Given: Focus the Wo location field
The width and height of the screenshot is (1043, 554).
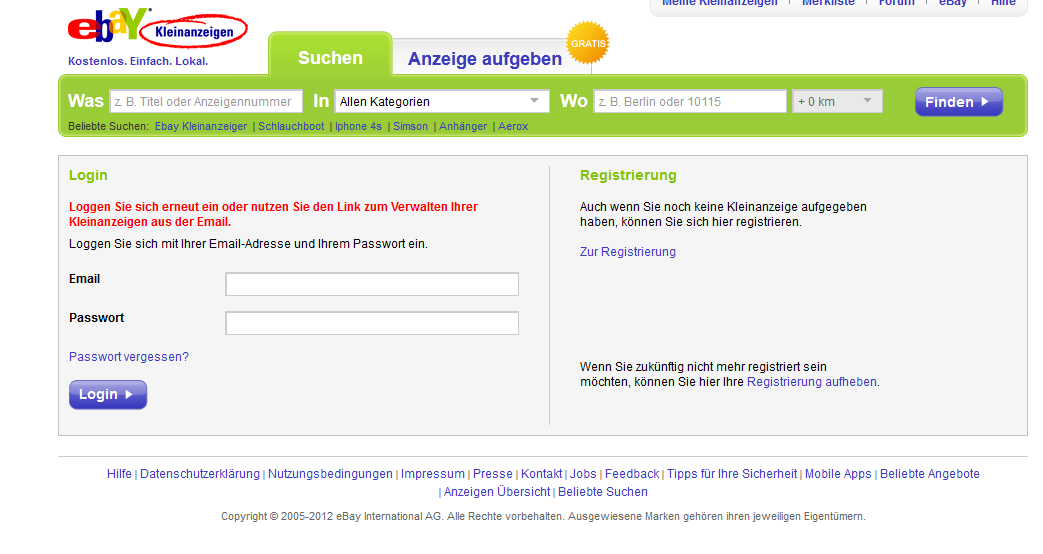Looking at the screenshot, I should point(690,102).
